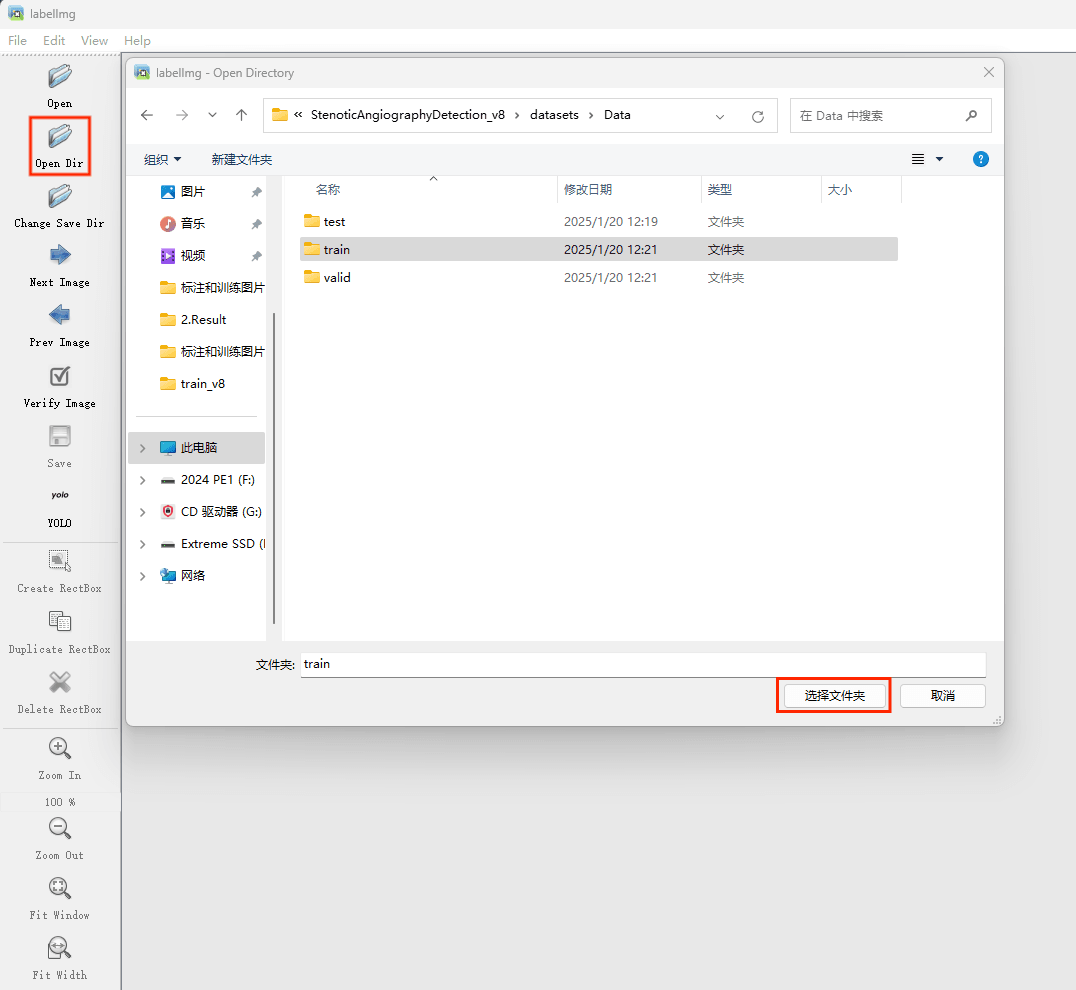Click the Change Save Dir icon
This screenshot has width=1076, height=990.
pyautogui.click(x=60, y=196)
